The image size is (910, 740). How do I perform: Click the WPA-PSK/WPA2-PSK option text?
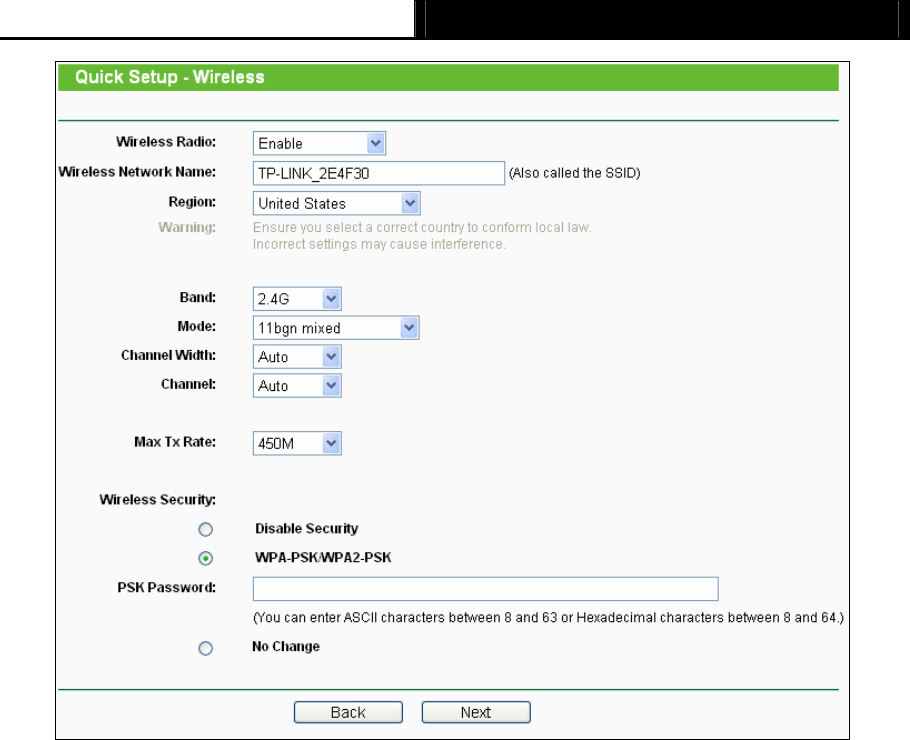click(323, 558)
